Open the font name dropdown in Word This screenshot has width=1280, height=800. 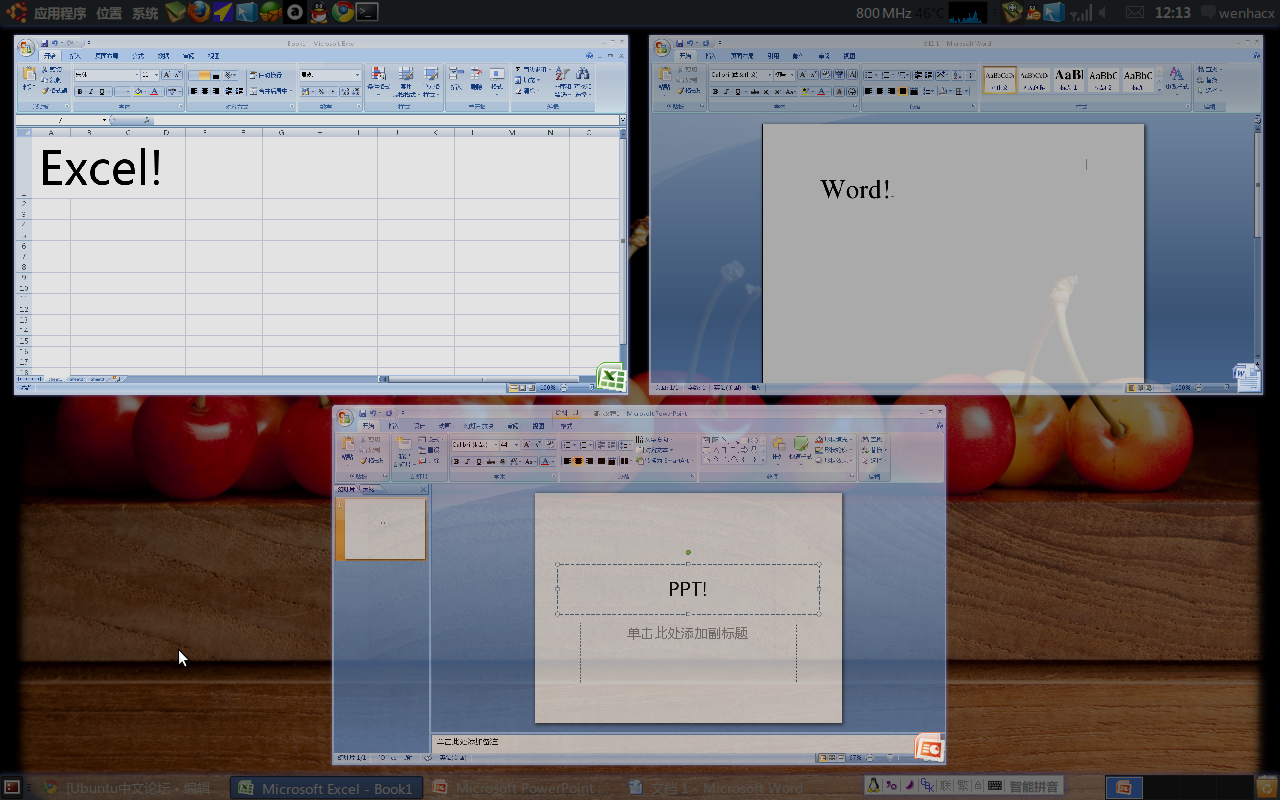click(770, 75)
